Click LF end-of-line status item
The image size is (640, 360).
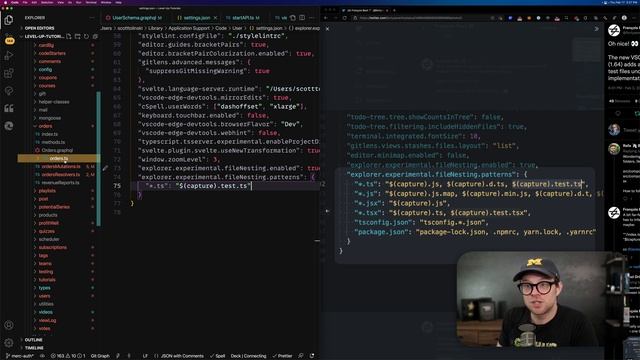click(145, 356)
